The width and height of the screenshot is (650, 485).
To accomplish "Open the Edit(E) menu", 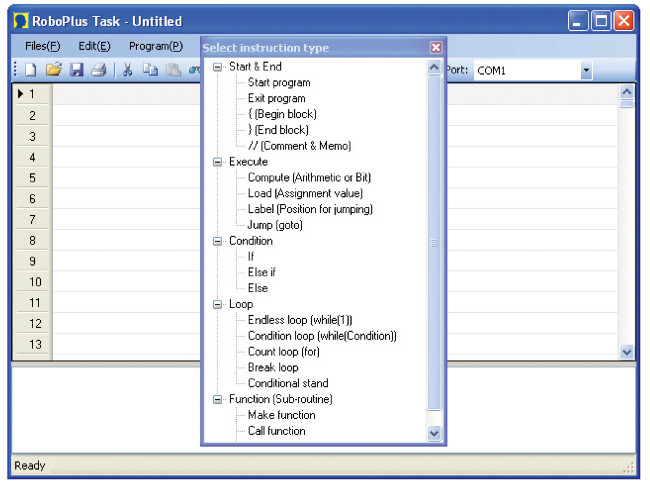I will click(95, 46).
